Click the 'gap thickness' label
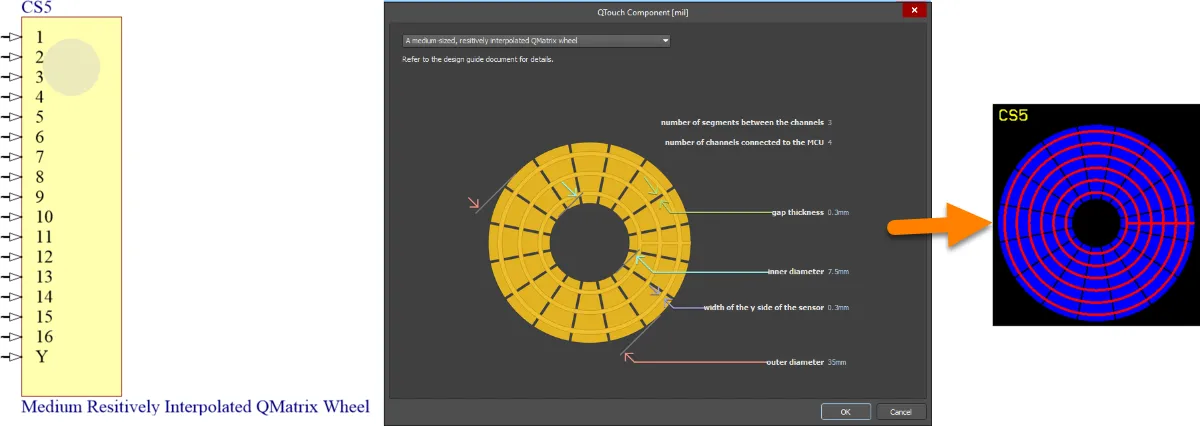The height and width of the screenshot is (426, 1200). pyautogui.click(x=797, y=213)
